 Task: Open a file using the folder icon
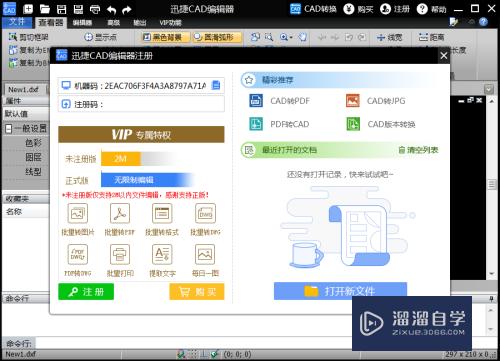[45, 9]
